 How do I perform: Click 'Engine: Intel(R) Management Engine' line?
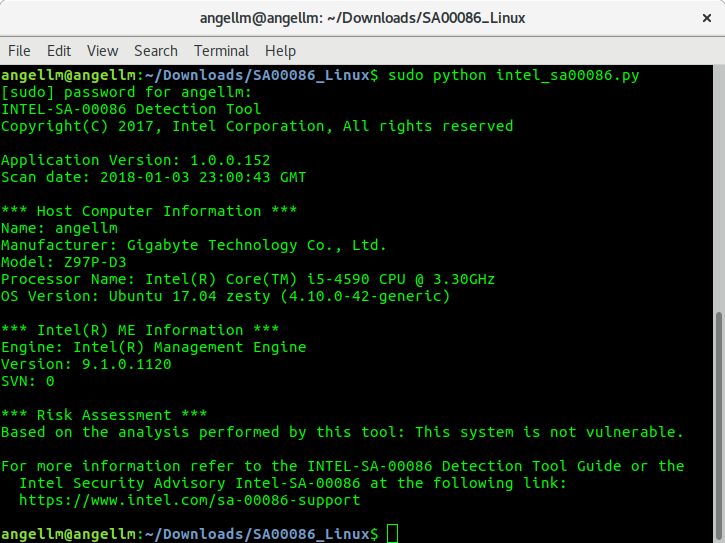tap(154, 347)
